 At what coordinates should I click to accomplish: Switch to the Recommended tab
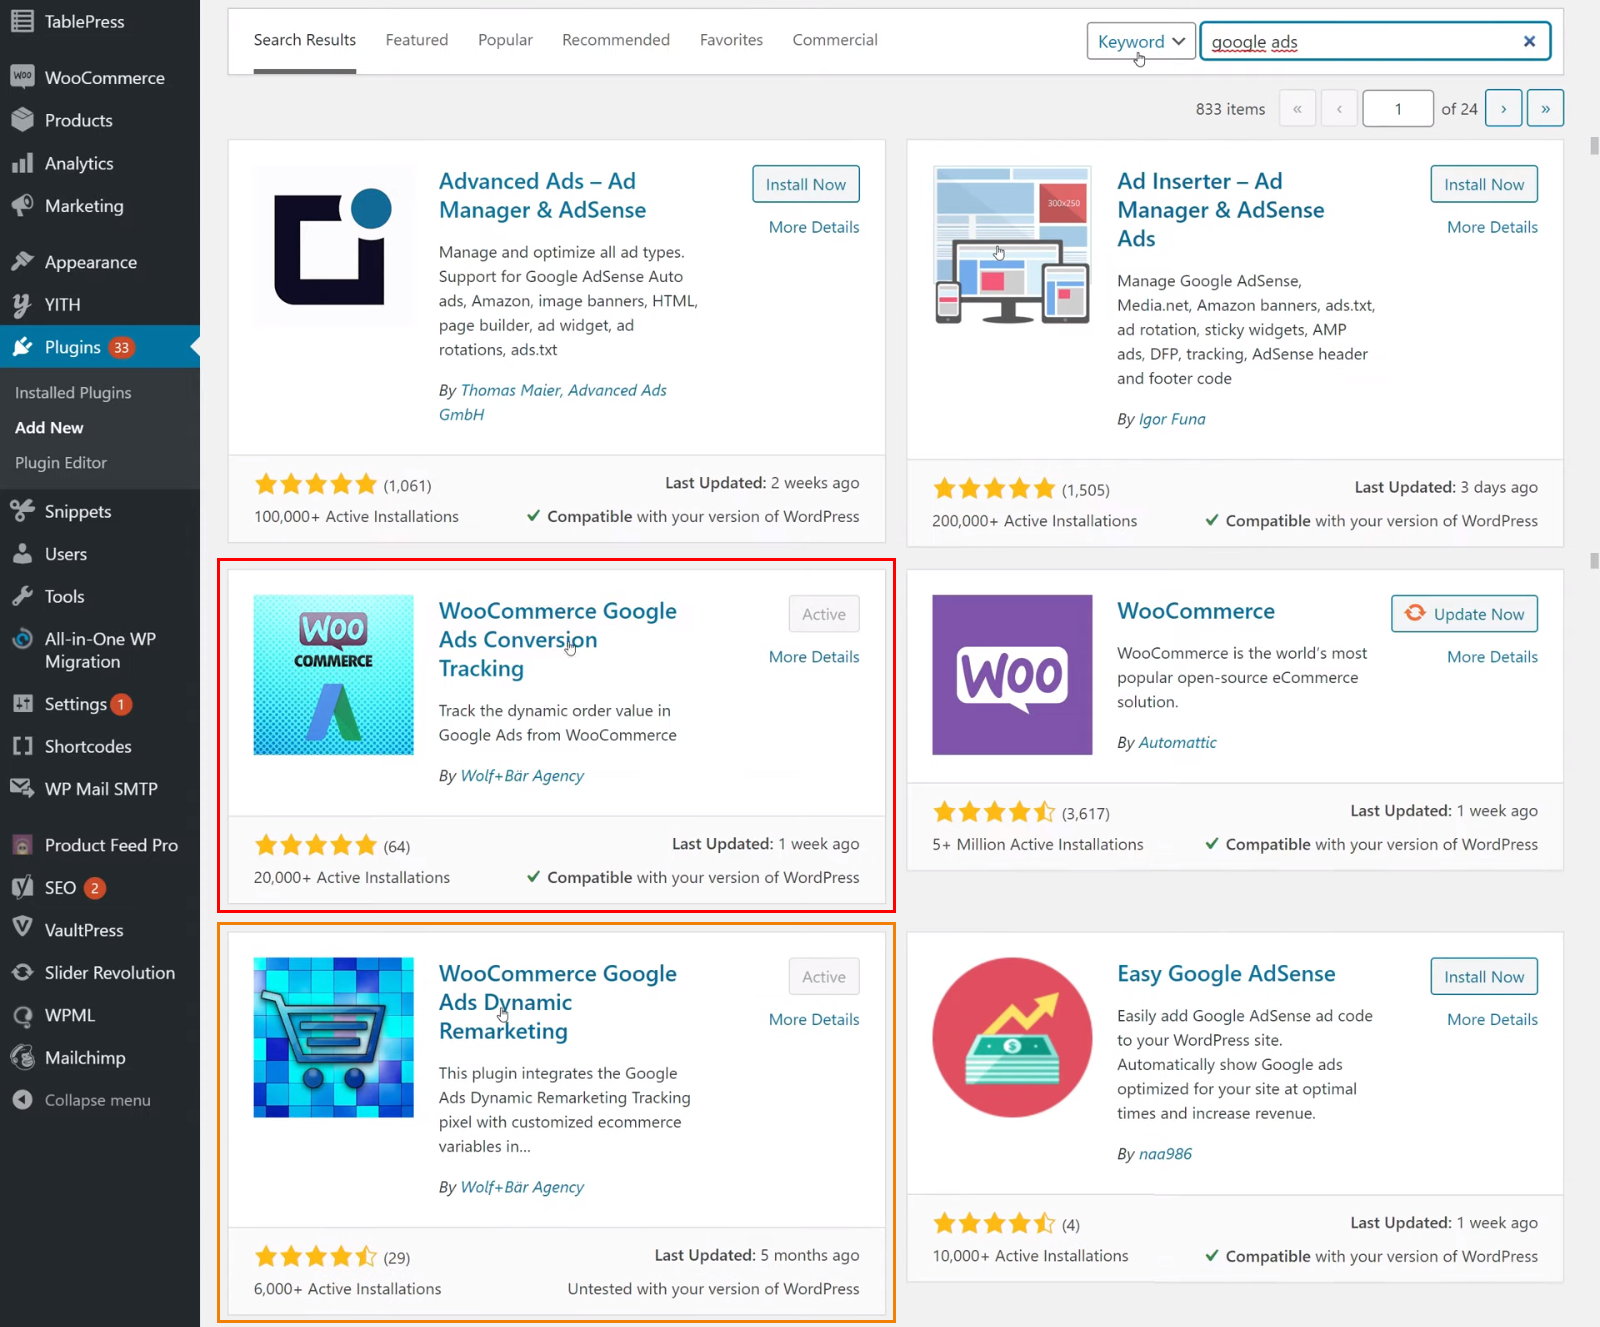pyautogui.click(x=616, y=40)
